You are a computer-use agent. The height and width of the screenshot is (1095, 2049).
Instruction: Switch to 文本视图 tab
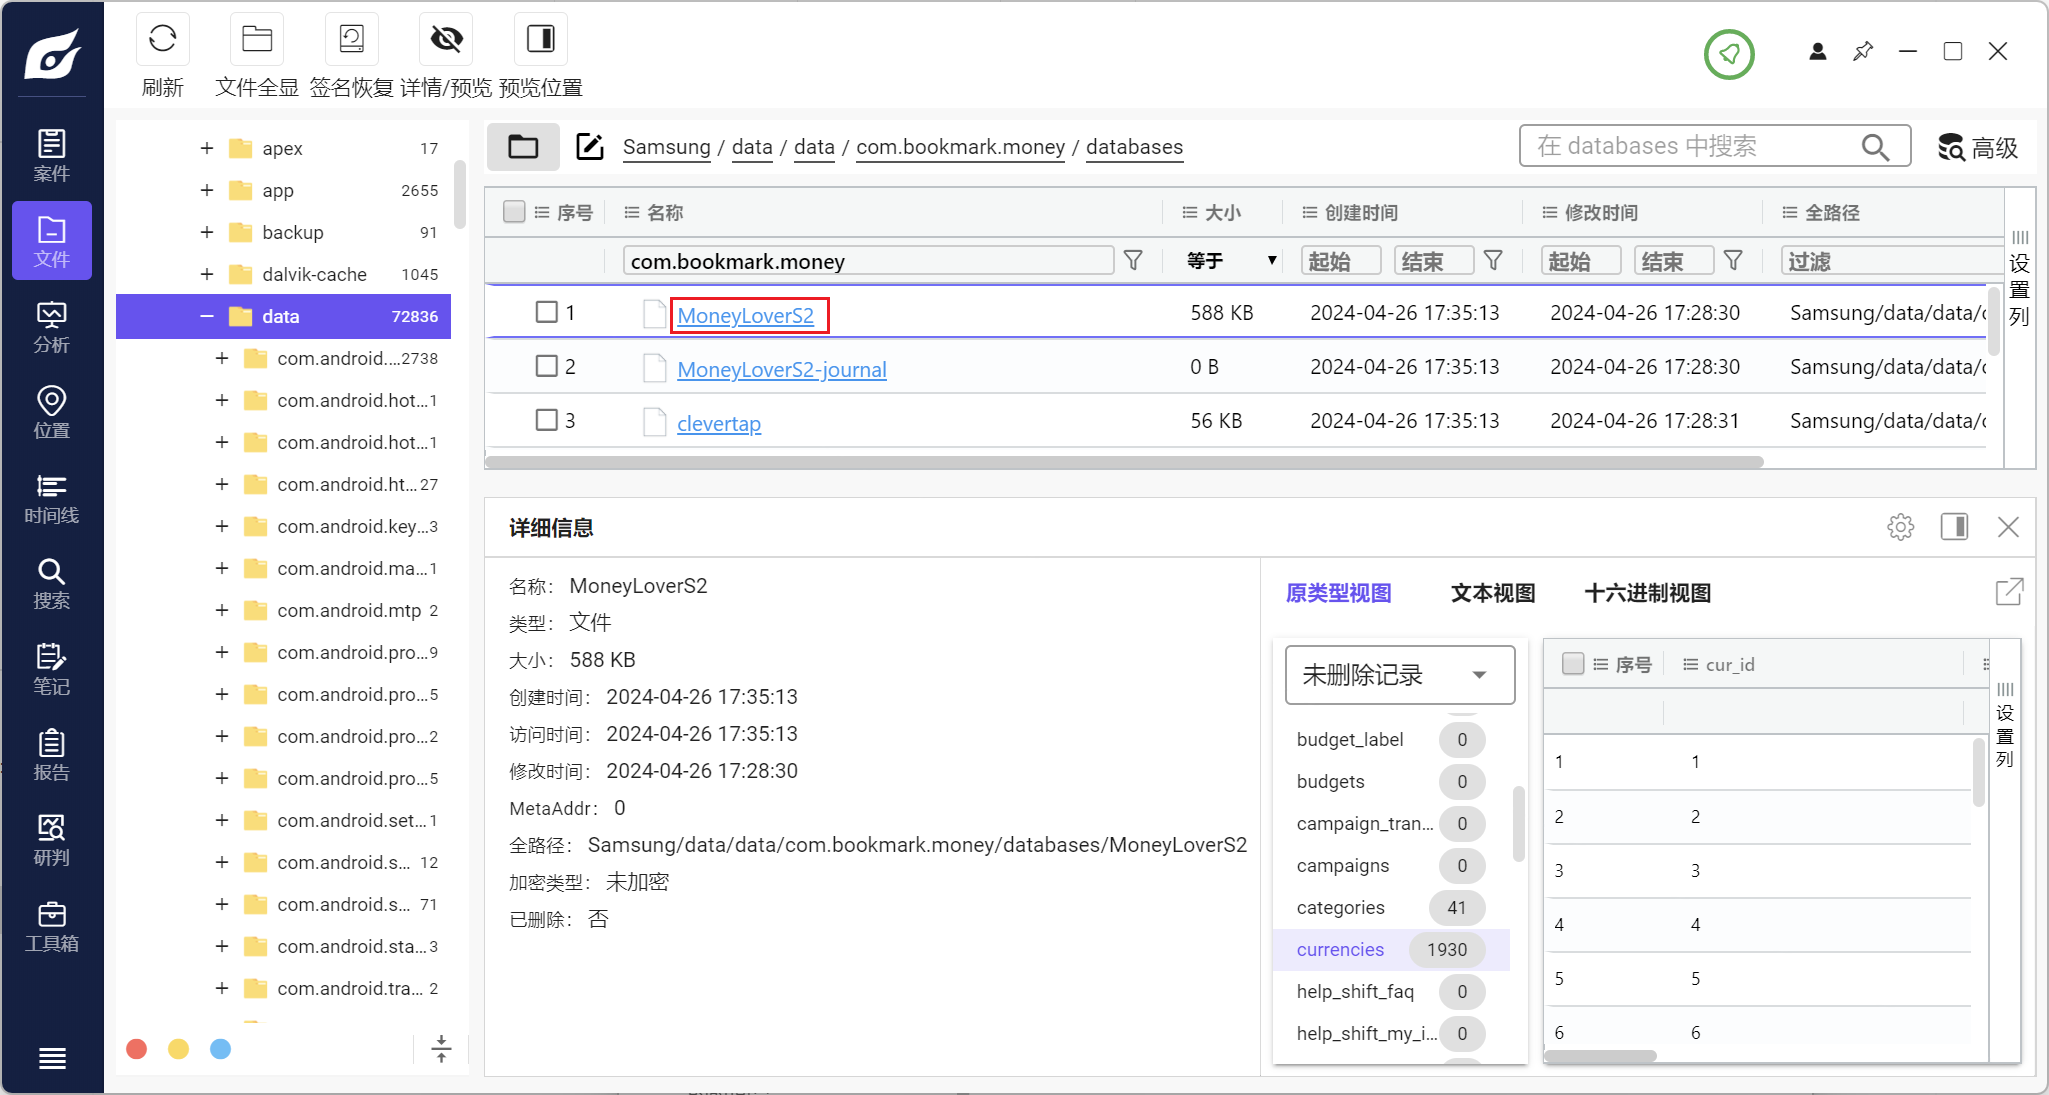[x=1493, y=593]
